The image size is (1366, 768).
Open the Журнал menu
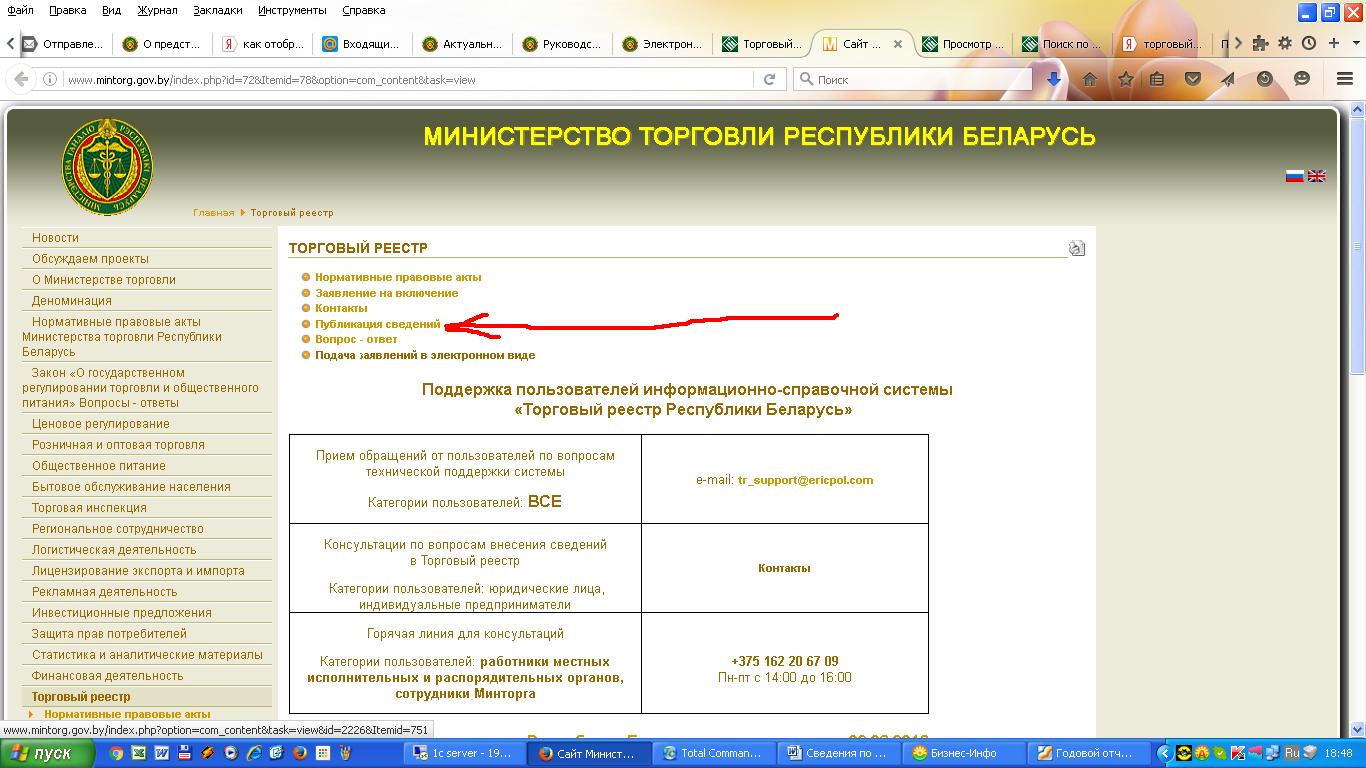click(x=157, y=10)
